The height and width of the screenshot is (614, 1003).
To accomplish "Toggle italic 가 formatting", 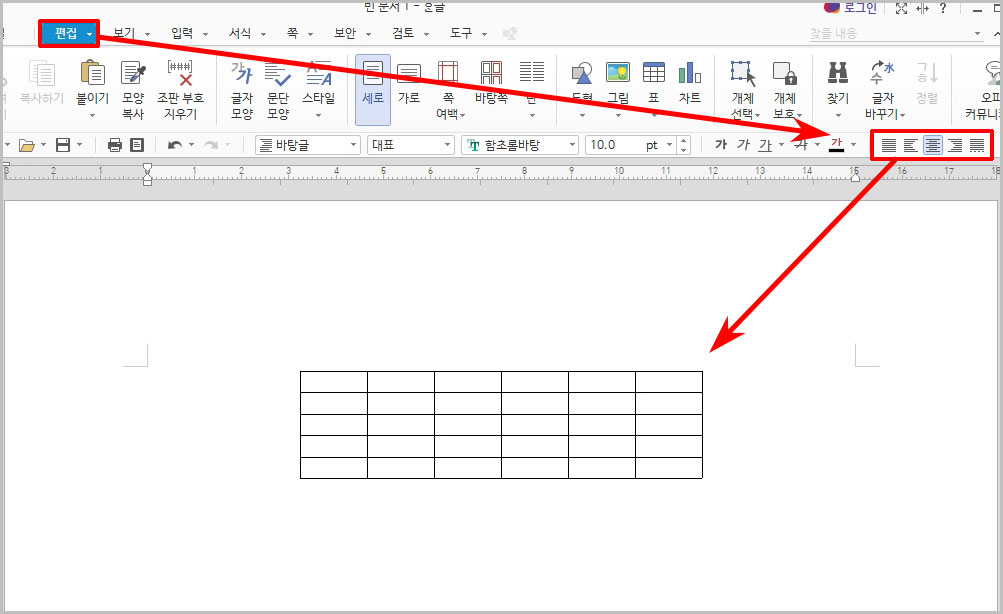I will [743, 145].
